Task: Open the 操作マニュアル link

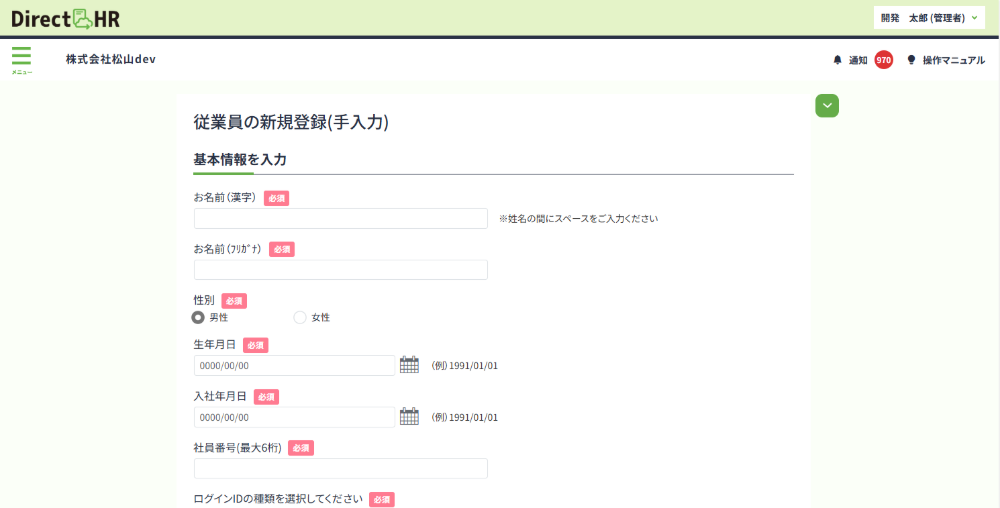Action: [953, 60]
